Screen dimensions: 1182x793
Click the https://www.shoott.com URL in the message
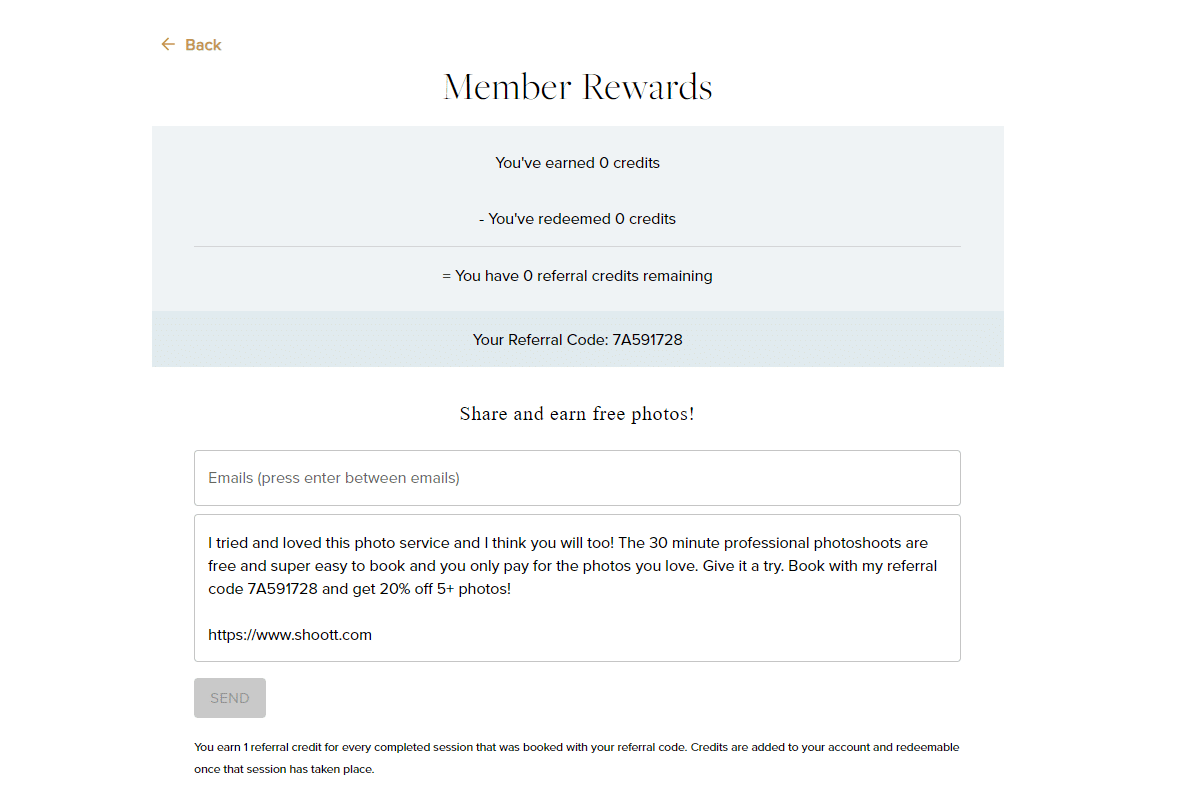[290, 635]
